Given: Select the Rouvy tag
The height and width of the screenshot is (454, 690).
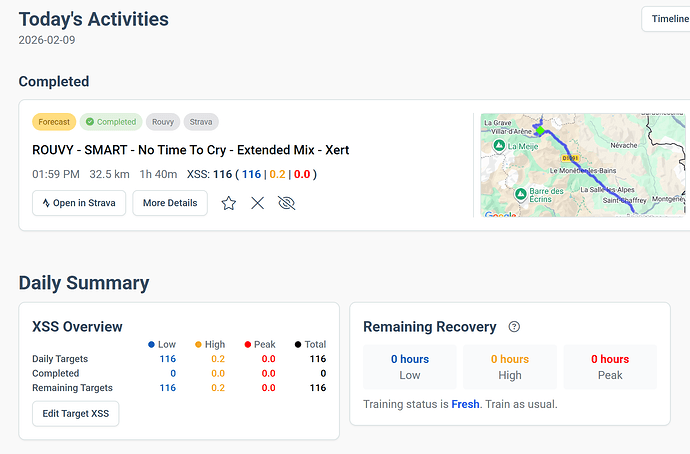Looking at the screenshot, I should [x=163, y=122].
